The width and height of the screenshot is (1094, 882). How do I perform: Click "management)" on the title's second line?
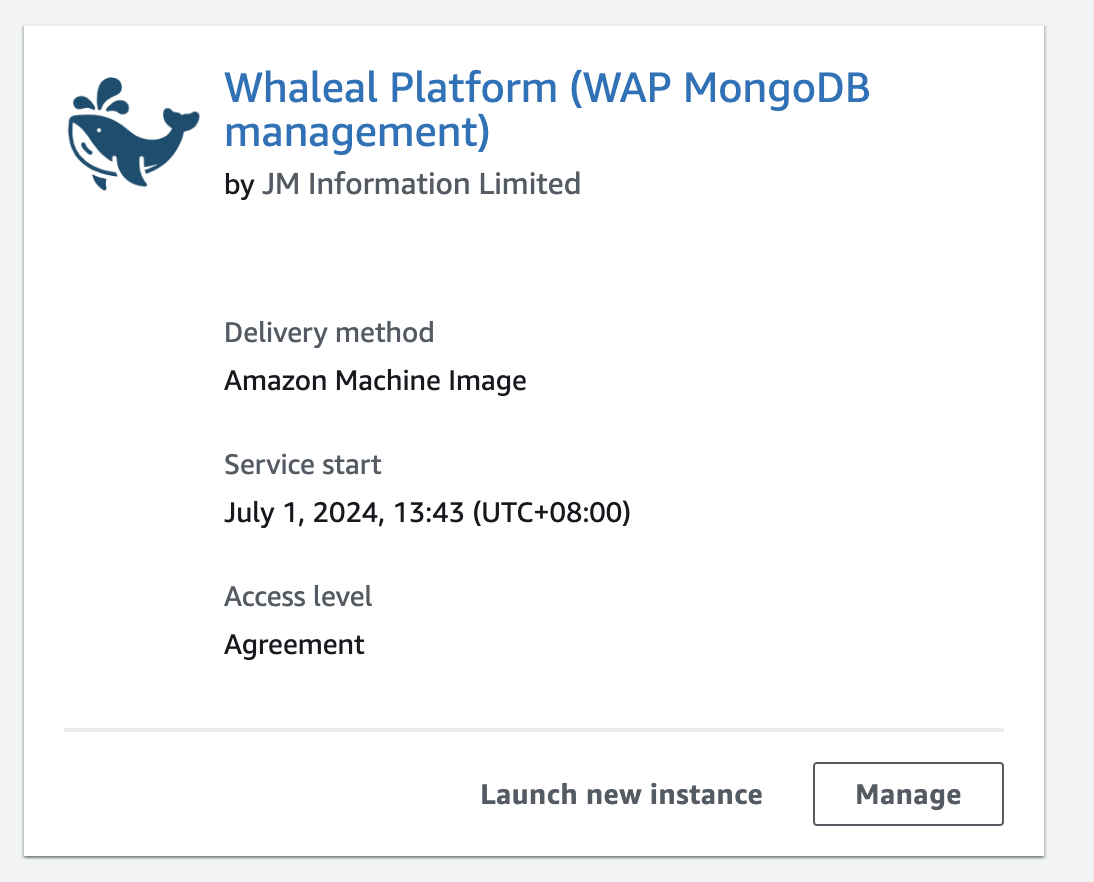(x=357, y=132)
